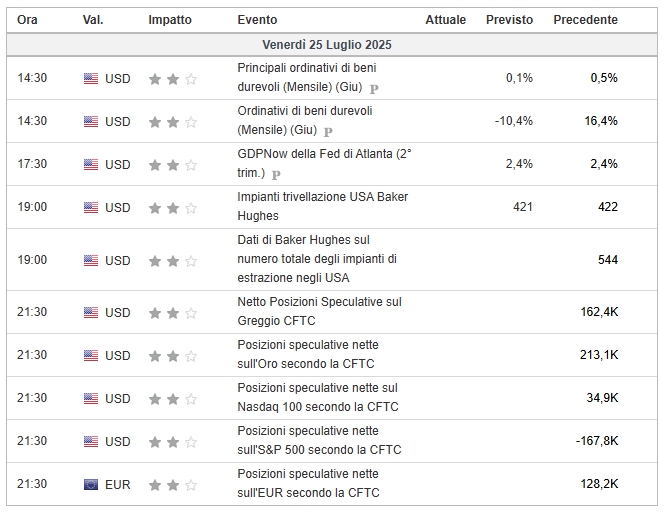Click the preliminary 'P' icon beside durevoli (Mensile) (Giu)

pos(374,89)
